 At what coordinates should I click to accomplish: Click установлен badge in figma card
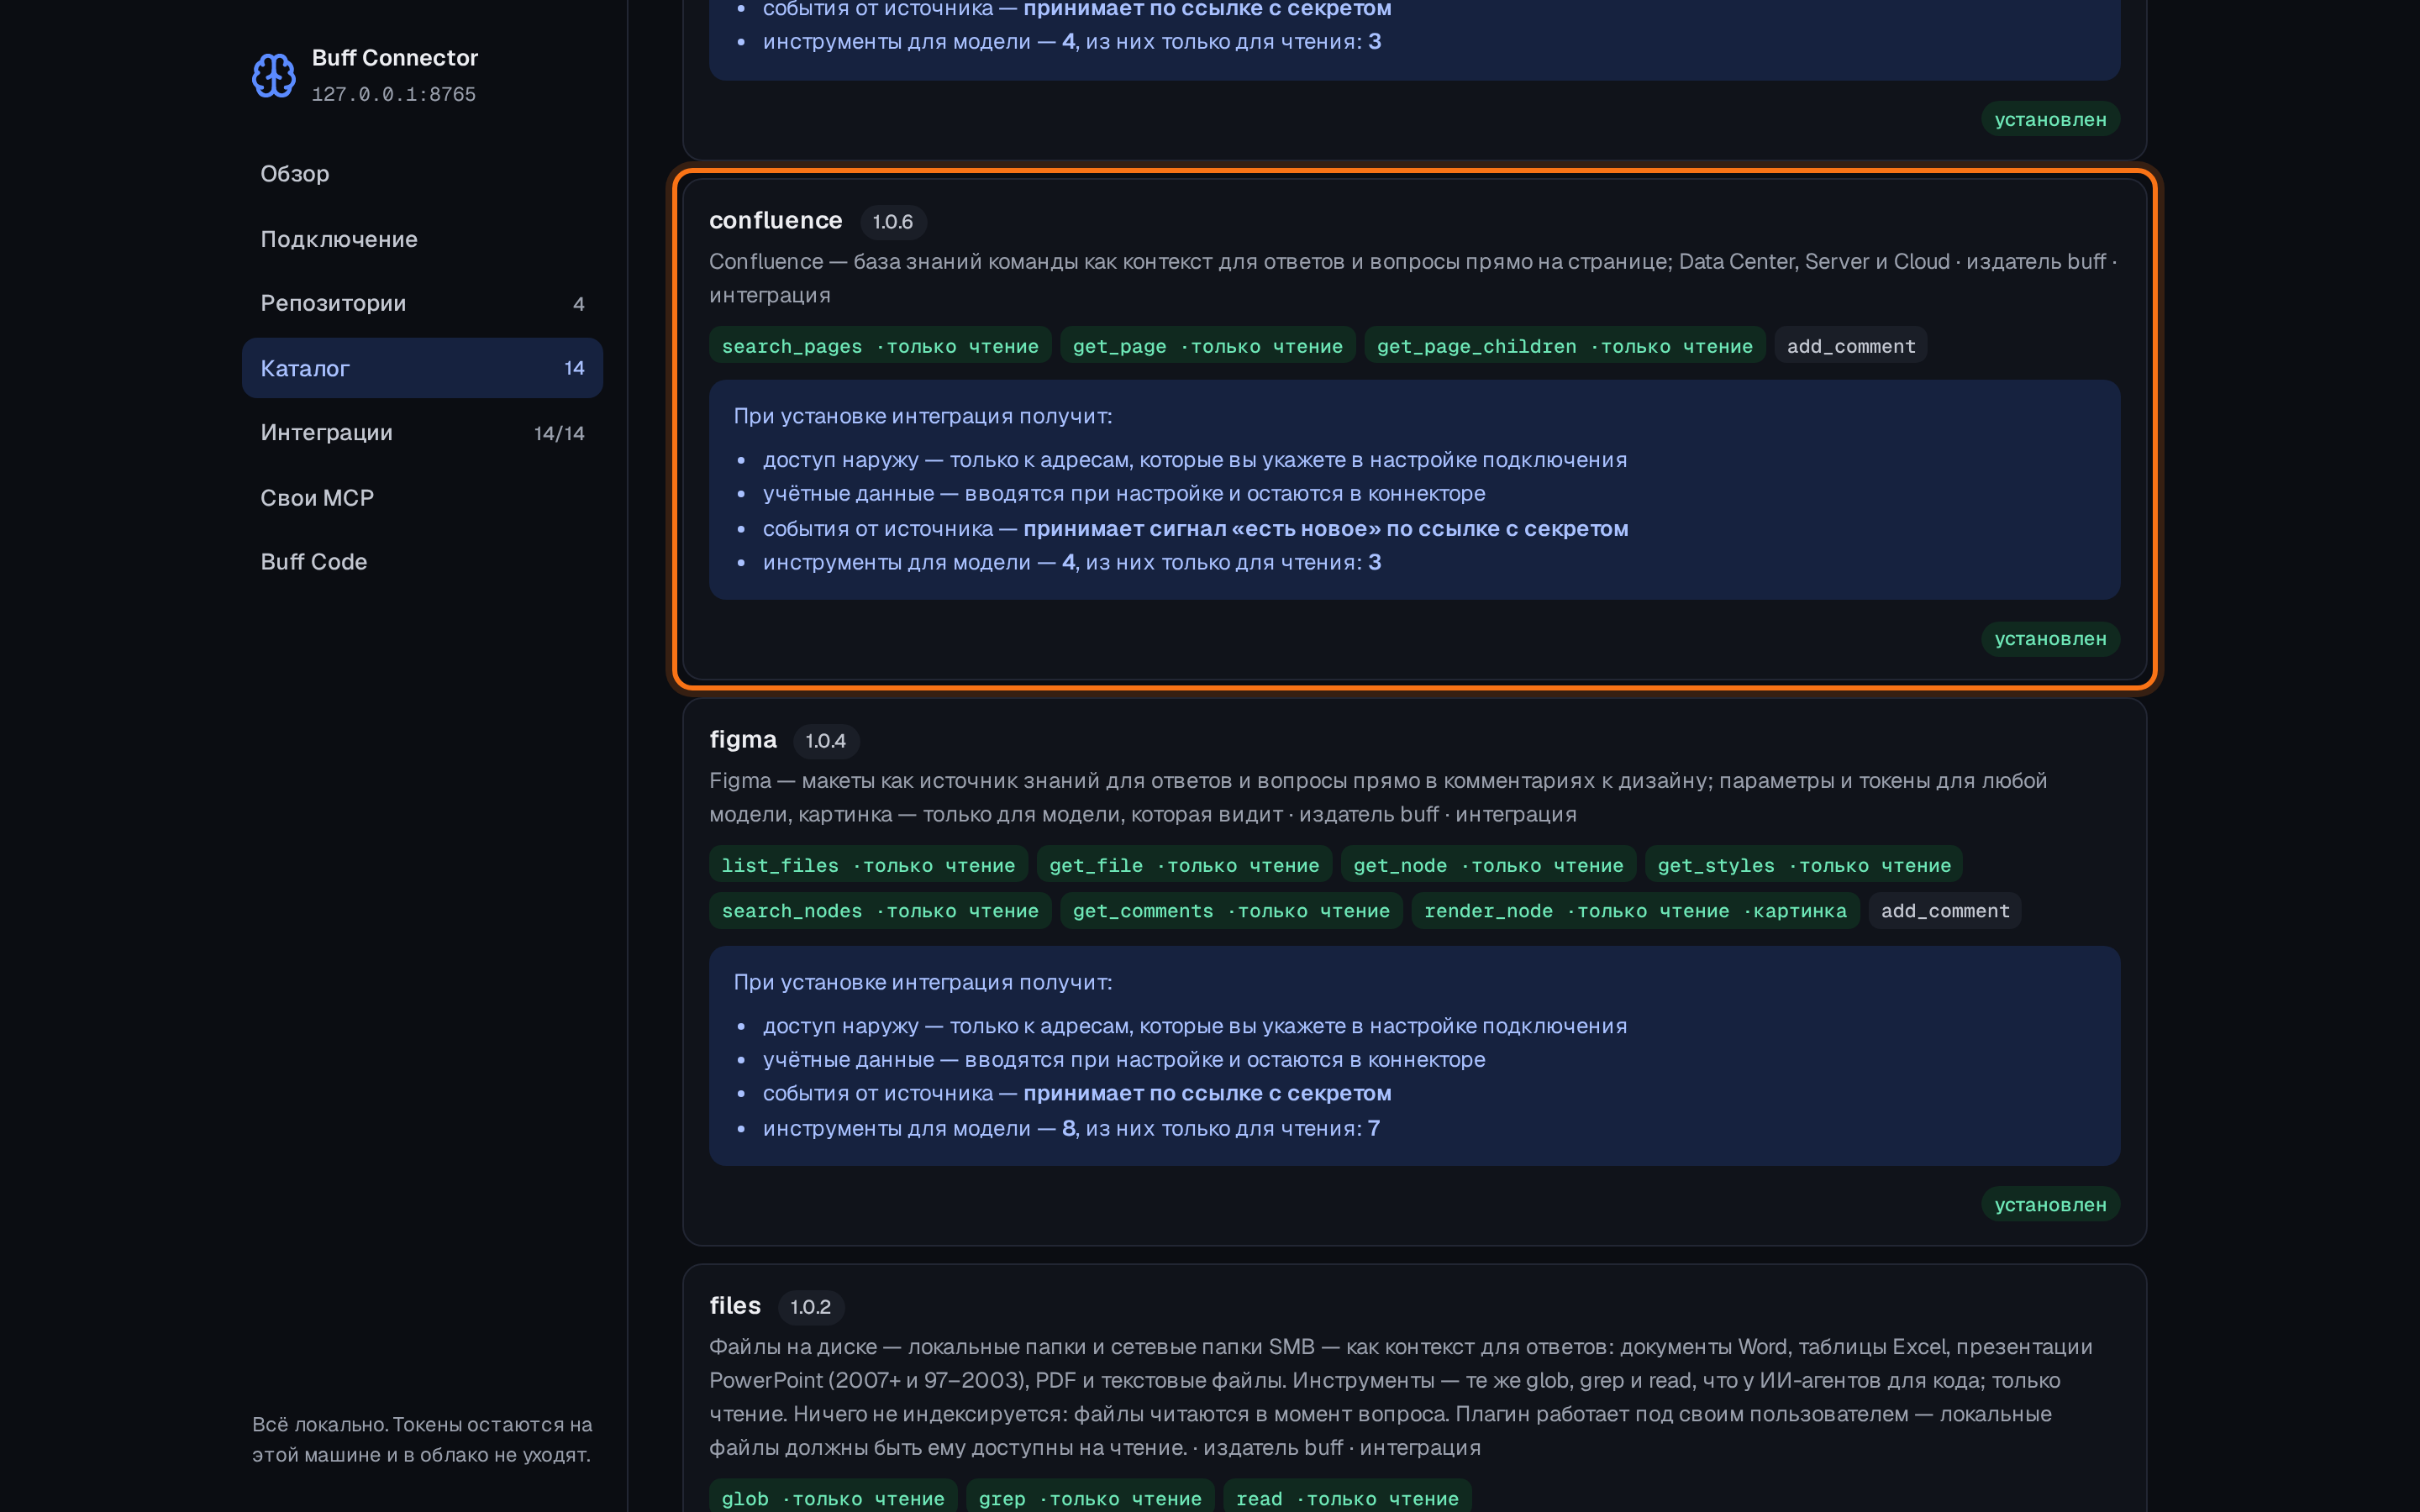pos(2050,1205)
